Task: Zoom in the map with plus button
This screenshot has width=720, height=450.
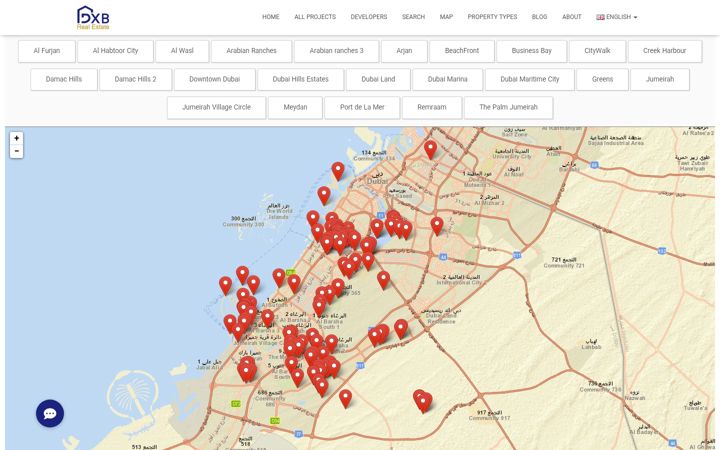Action: [17, 138]
